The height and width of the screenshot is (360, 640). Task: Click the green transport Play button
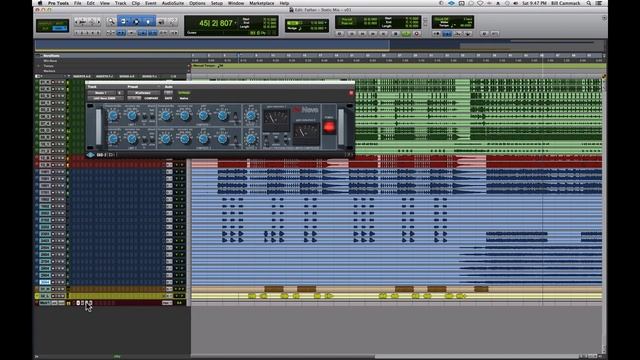point(406,34)
